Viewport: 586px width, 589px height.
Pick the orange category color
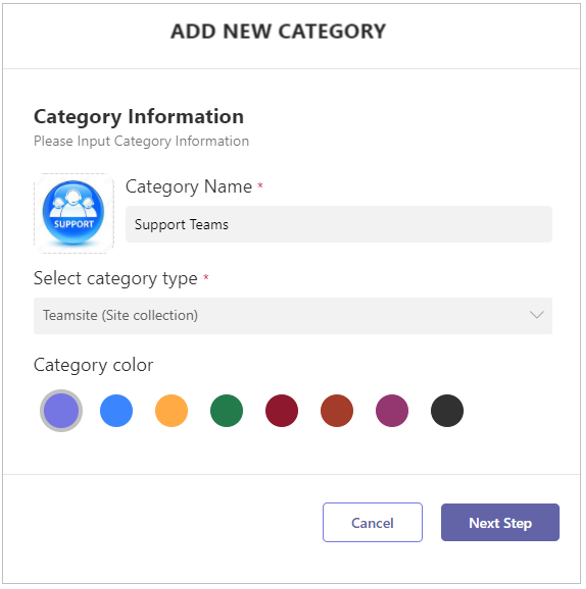[x=171, y=411]
